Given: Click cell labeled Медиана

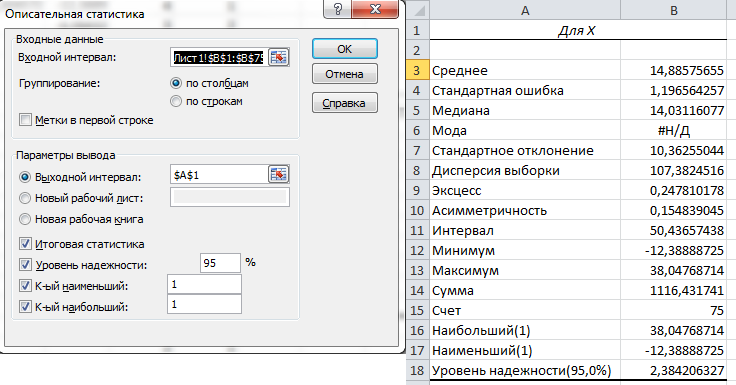Looking at the screenshot, I should click(x=525, y=110).
